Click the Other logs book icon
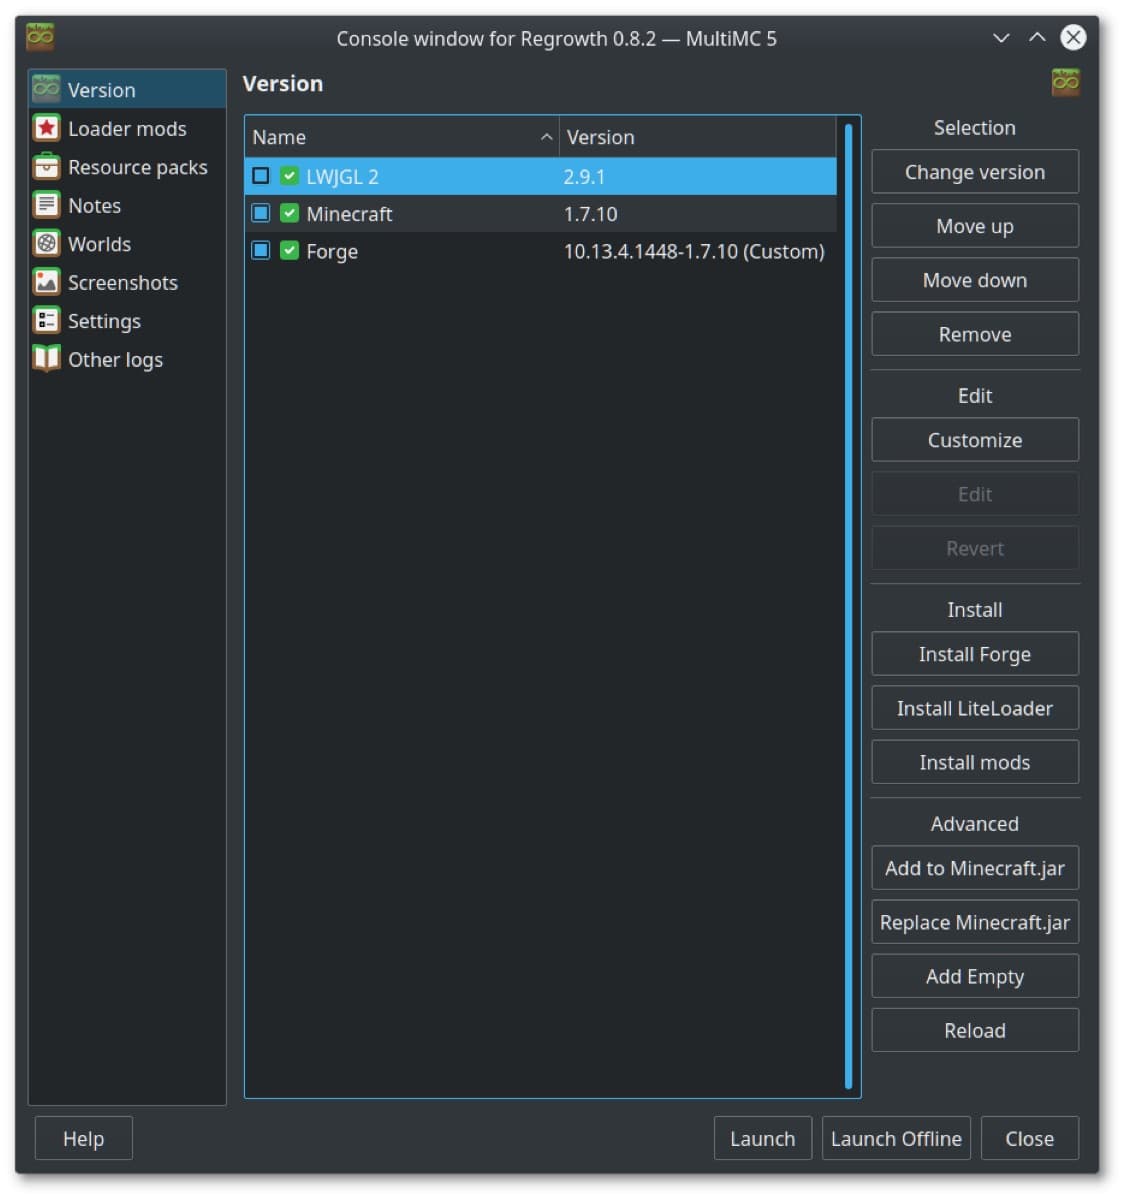This screenshot has height=1200, width=1125. [46, 358]
